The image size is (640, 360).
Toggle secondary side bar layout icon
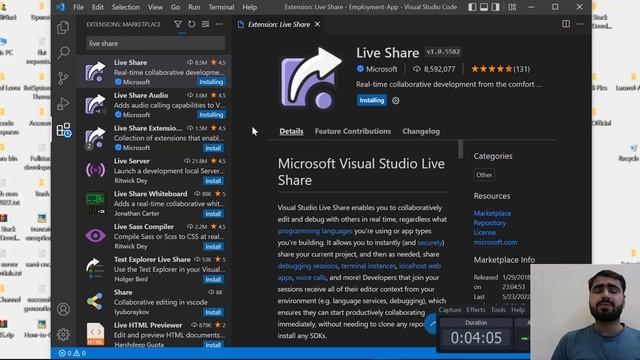pos(496,7)
